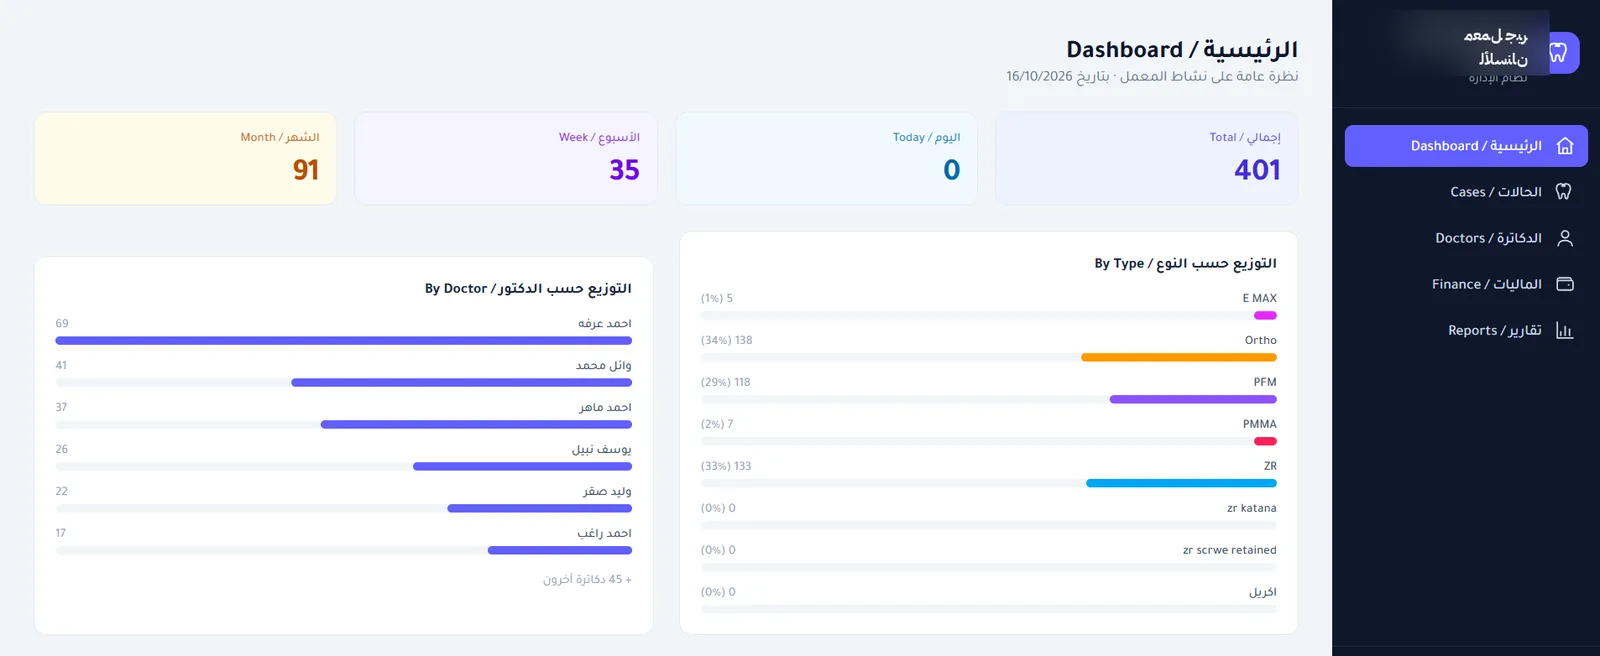This screenshot has height=656, width=1600.
Task: Click the 'zr katana' type label
Action: (x=1252, y=508)
